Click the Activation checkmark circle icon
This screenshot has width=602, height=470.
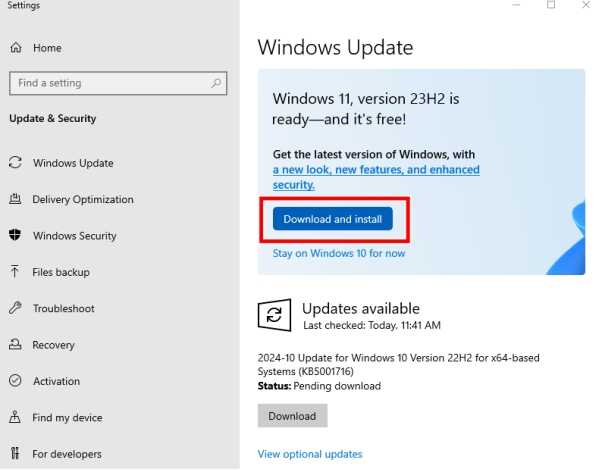point(15,381)
